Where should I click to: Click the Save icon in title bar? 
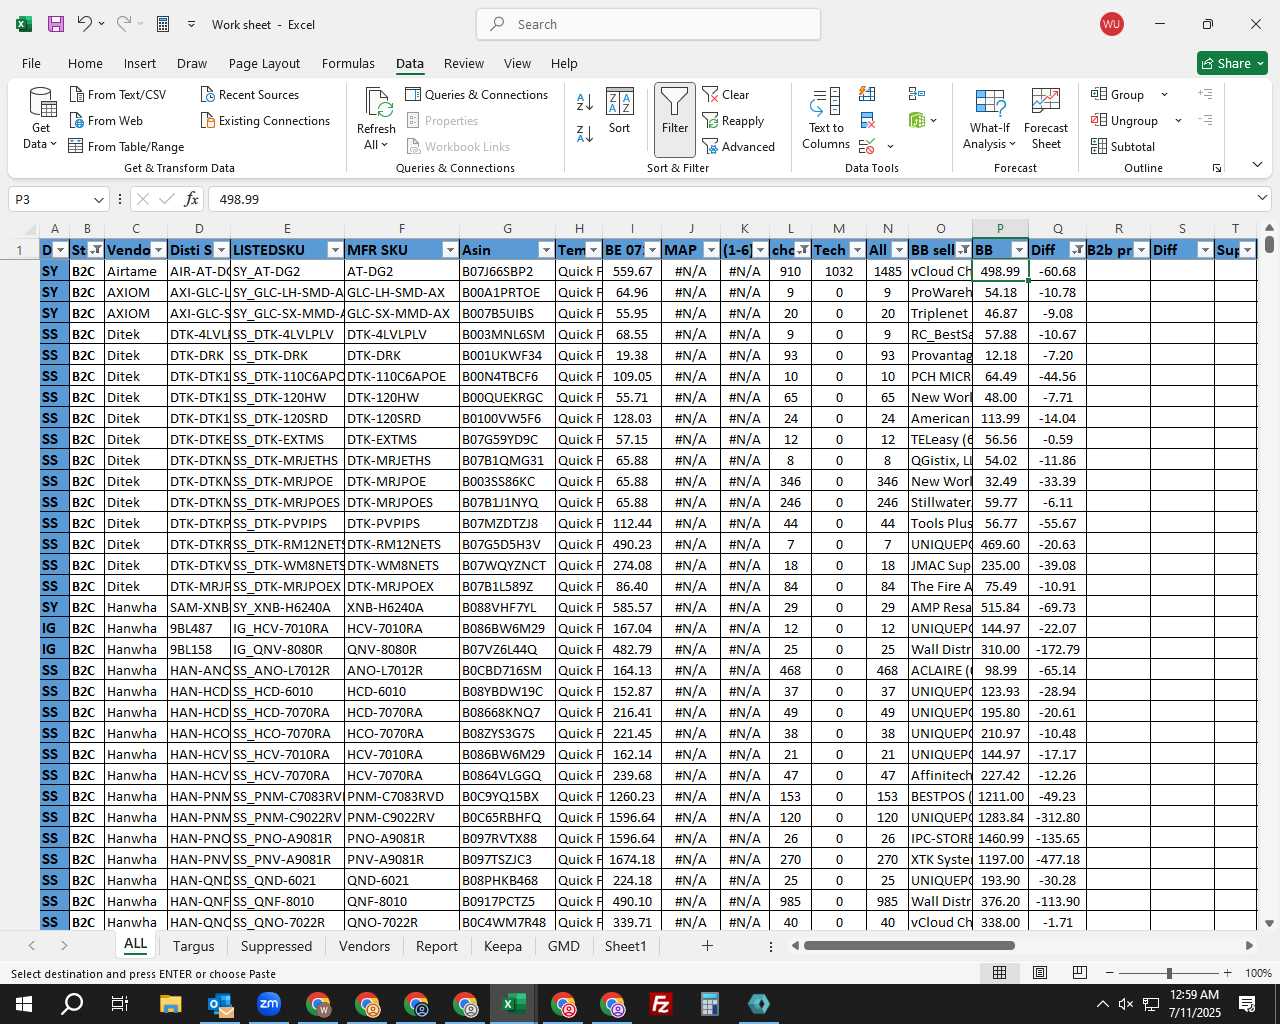pyautogui.click(x=56, y=24)
